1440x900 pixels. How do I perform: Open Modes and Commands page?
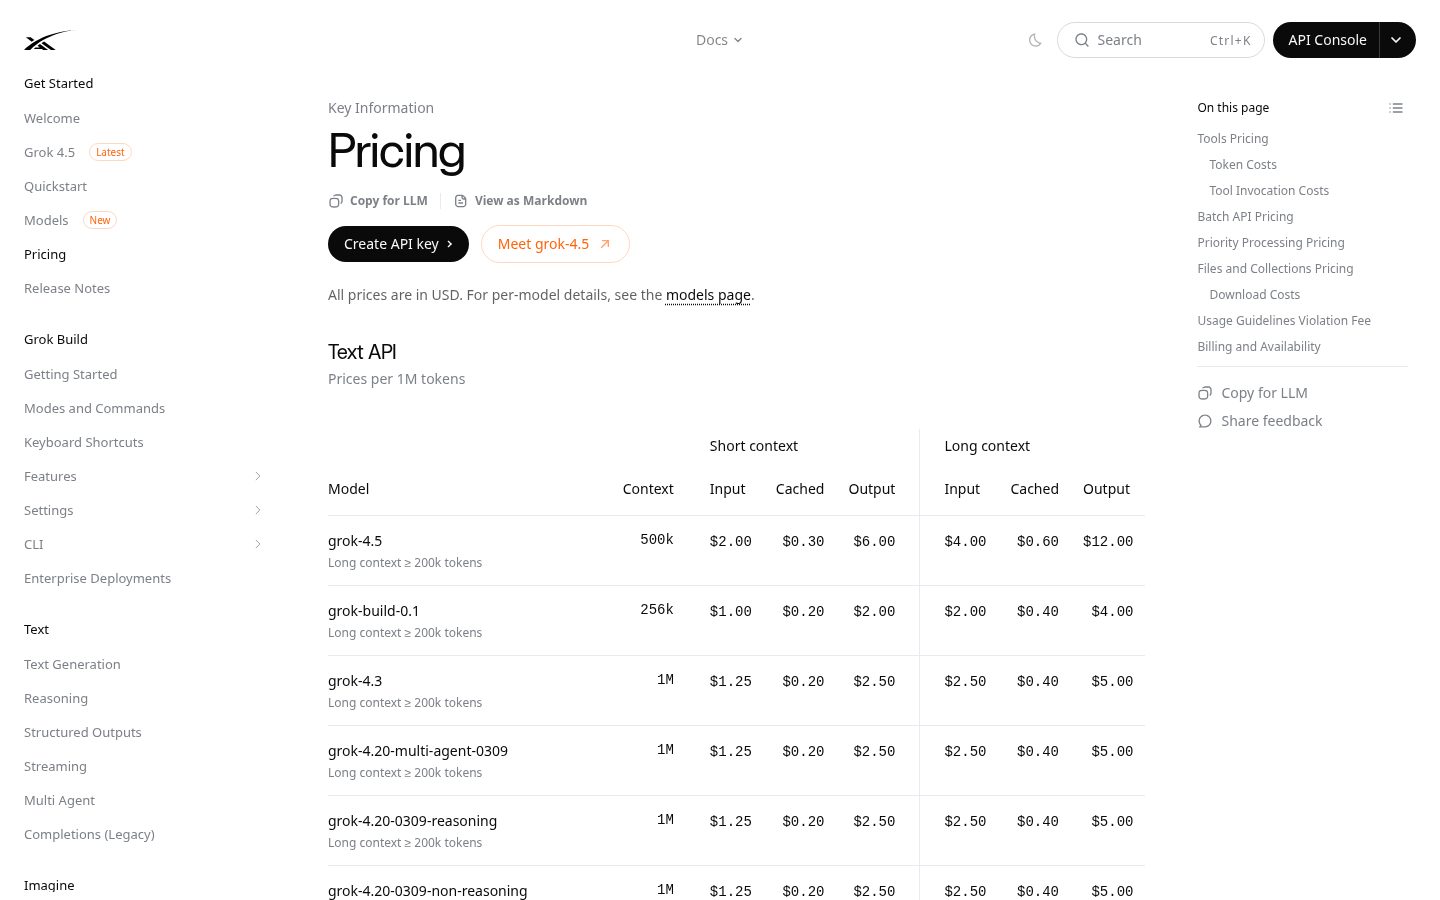(x=94, y=408)
